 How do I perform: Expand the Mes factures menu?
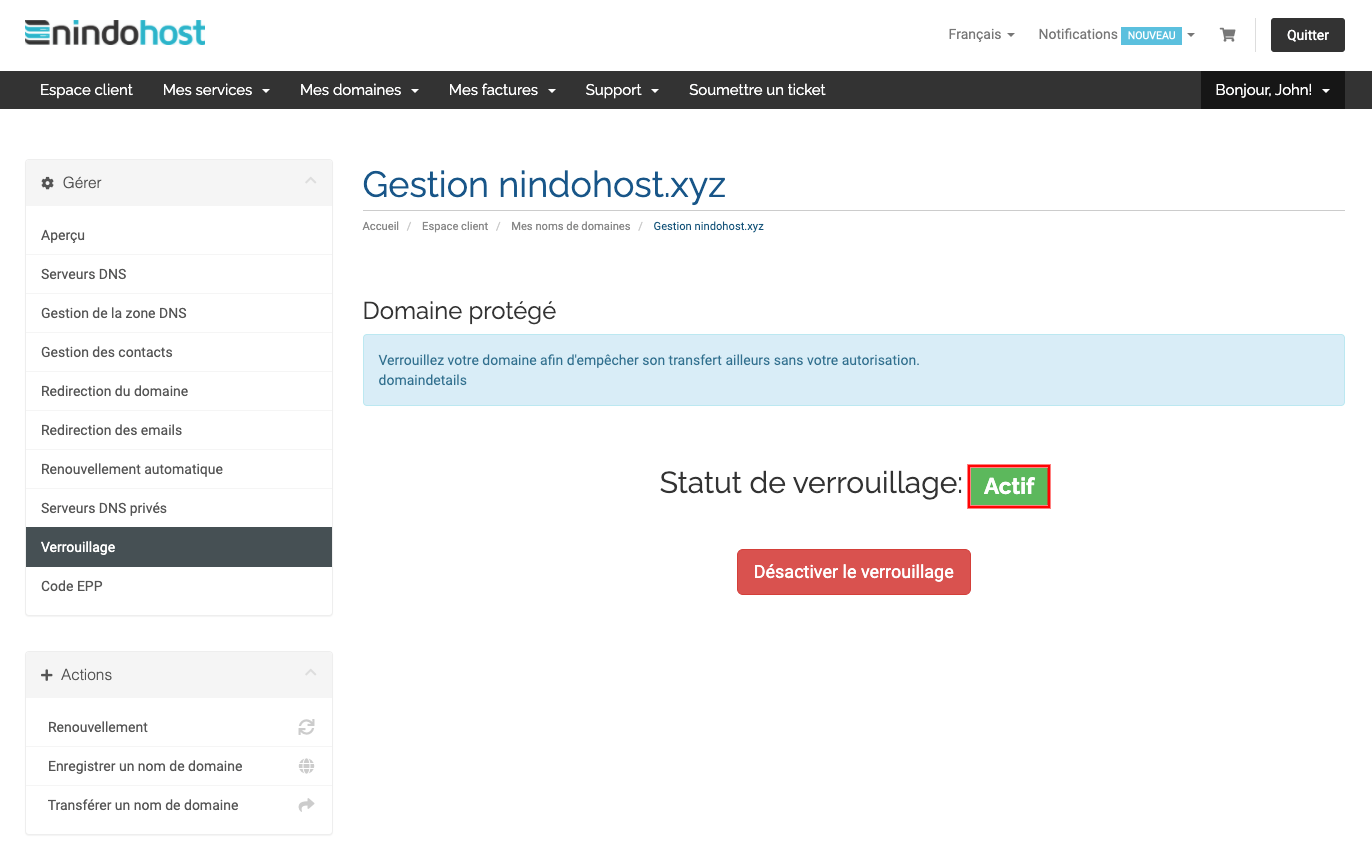(502, 90)
